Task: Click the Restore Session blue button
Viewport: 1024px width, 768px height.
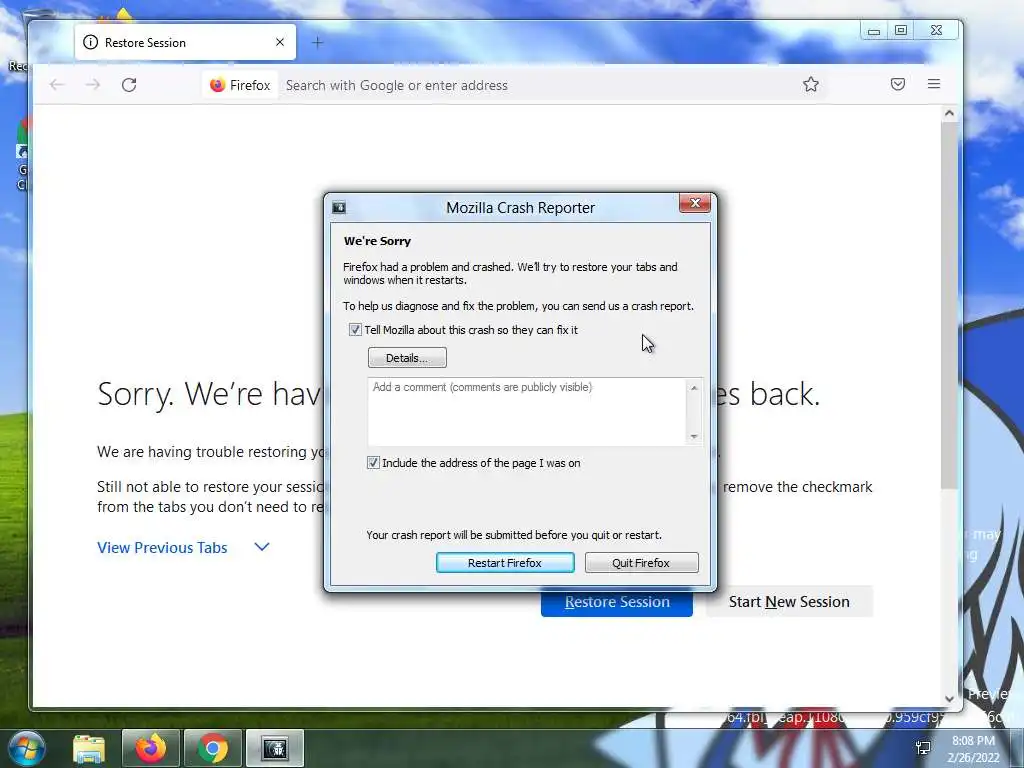Action: [616, 601]
